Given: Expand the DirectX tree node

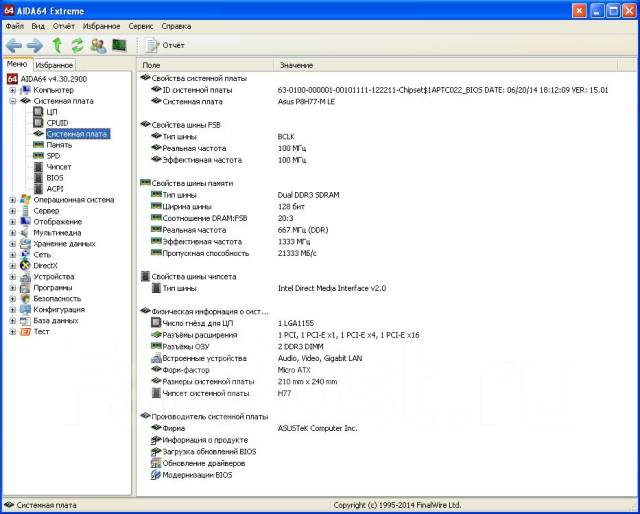Looking at the screenshot, I should 13,266.
